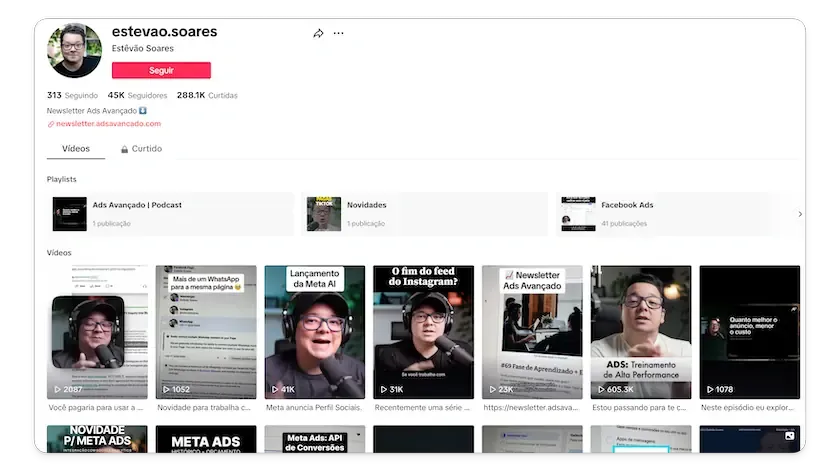
Task: Play the ADS Treinamento de Alta Performance video
Action: [641, 332]
